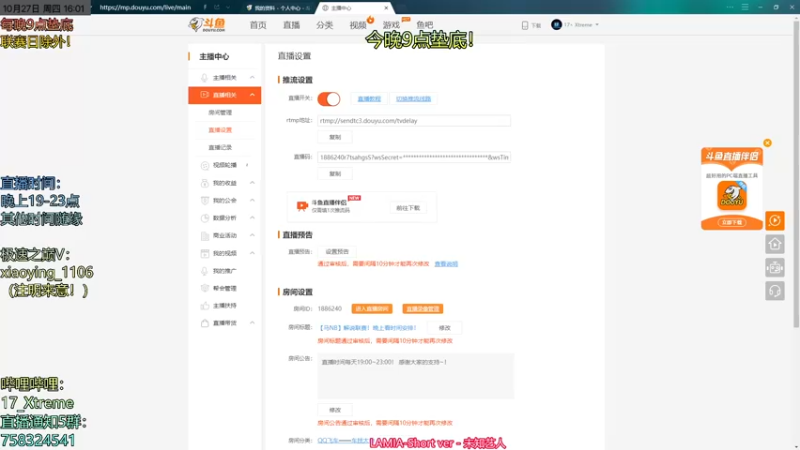Screen dimensions: 800x450
Task: Click the orange 进入直播间 button
Action: pos(372,309)
